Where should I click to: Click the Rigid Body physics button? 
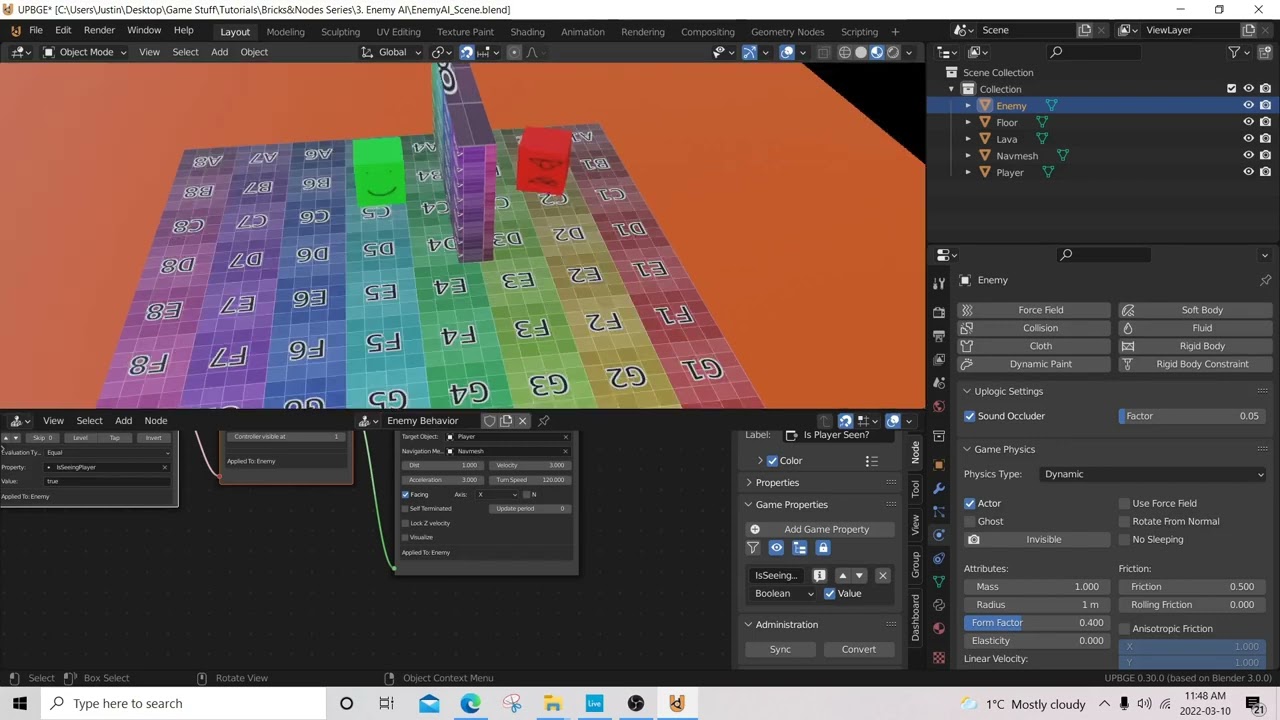click(x=1193, y=346)
